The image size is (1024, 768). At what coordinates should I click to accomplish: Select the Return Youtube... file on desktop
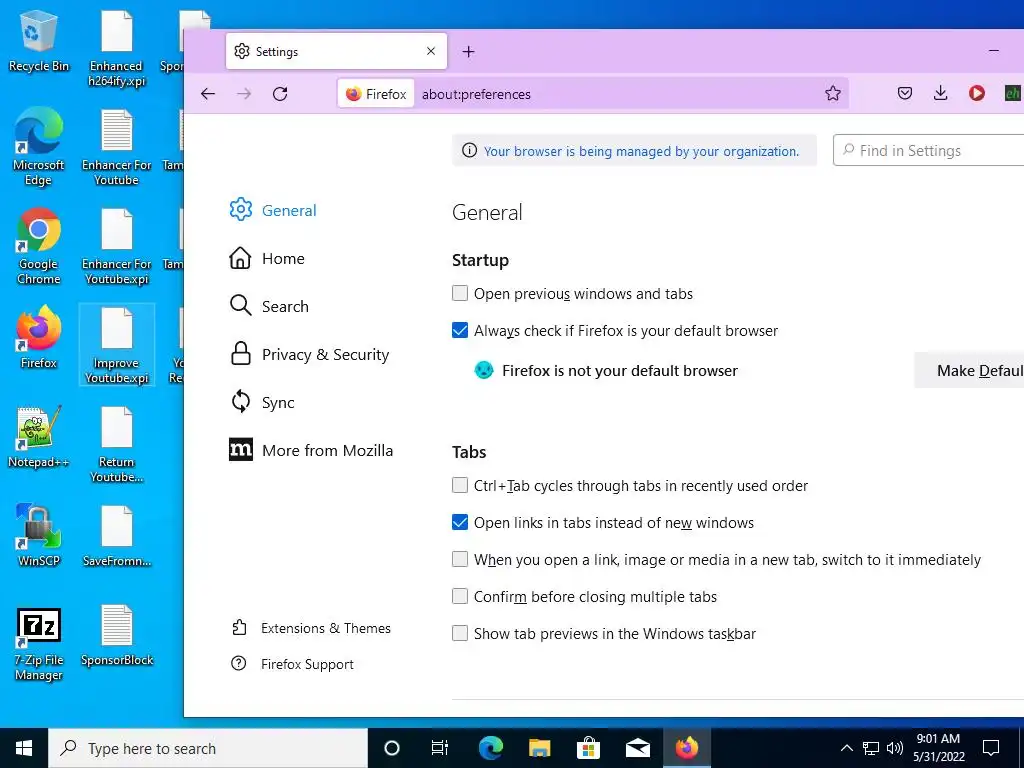click(117, 444)
